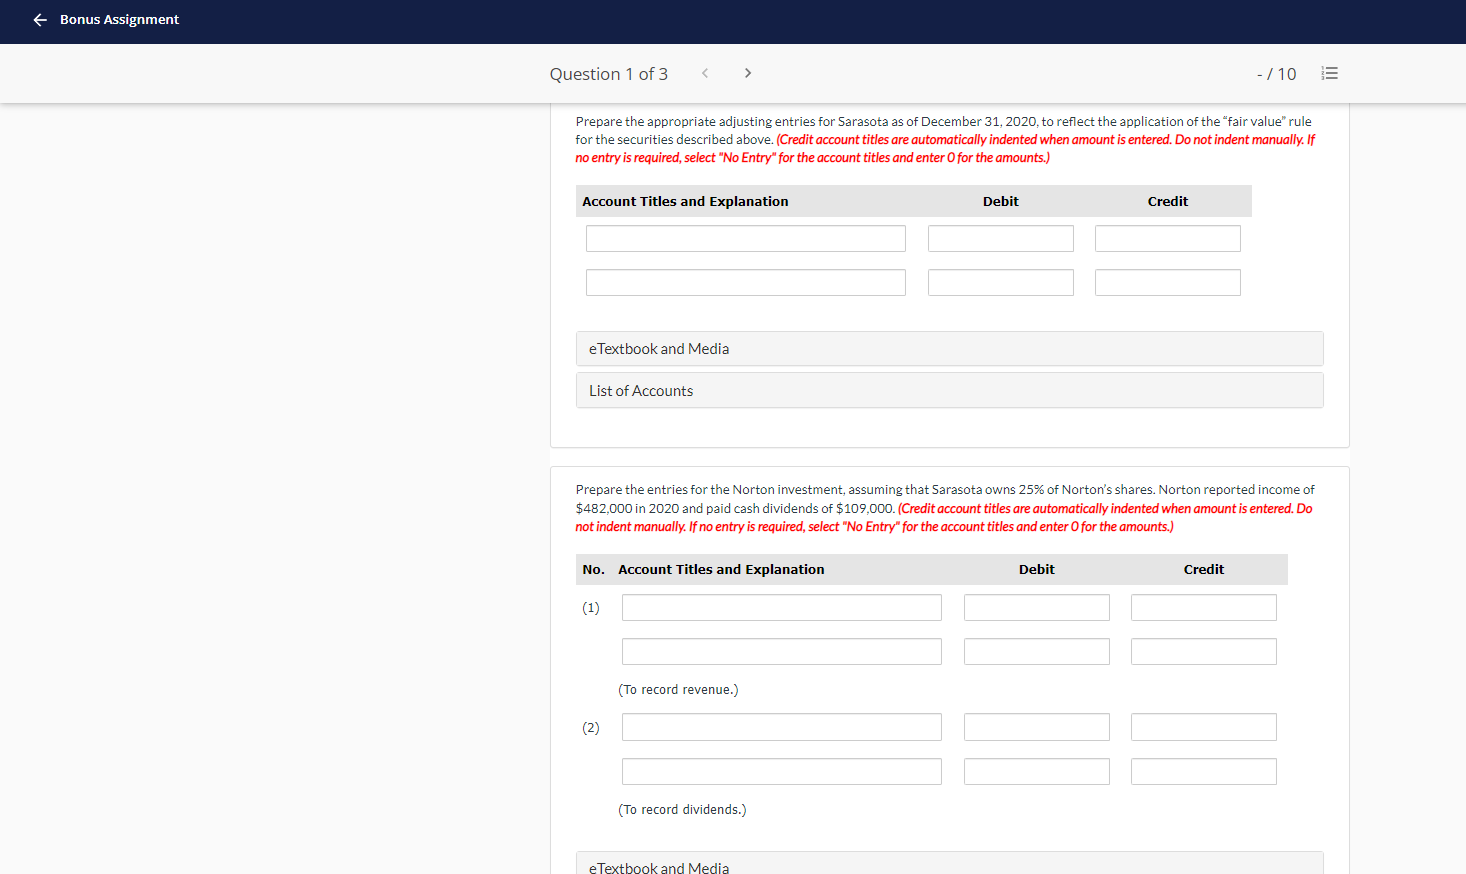Click the (To record revenue.) label
Screen dimensions: 1466x874
[679, 689]
